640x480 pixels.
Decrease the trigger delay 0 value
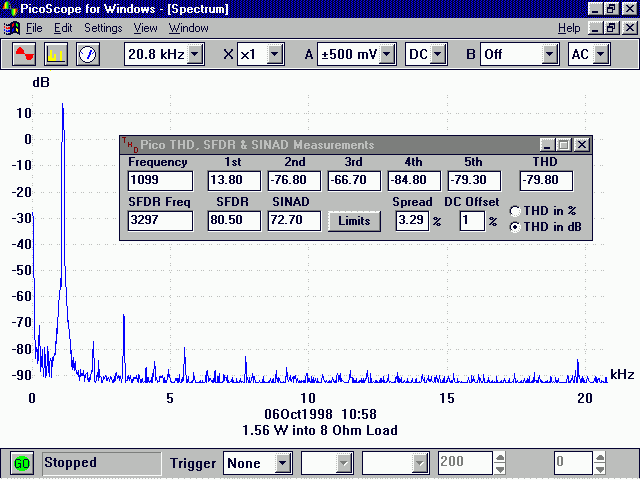click(x=600, y=469)
